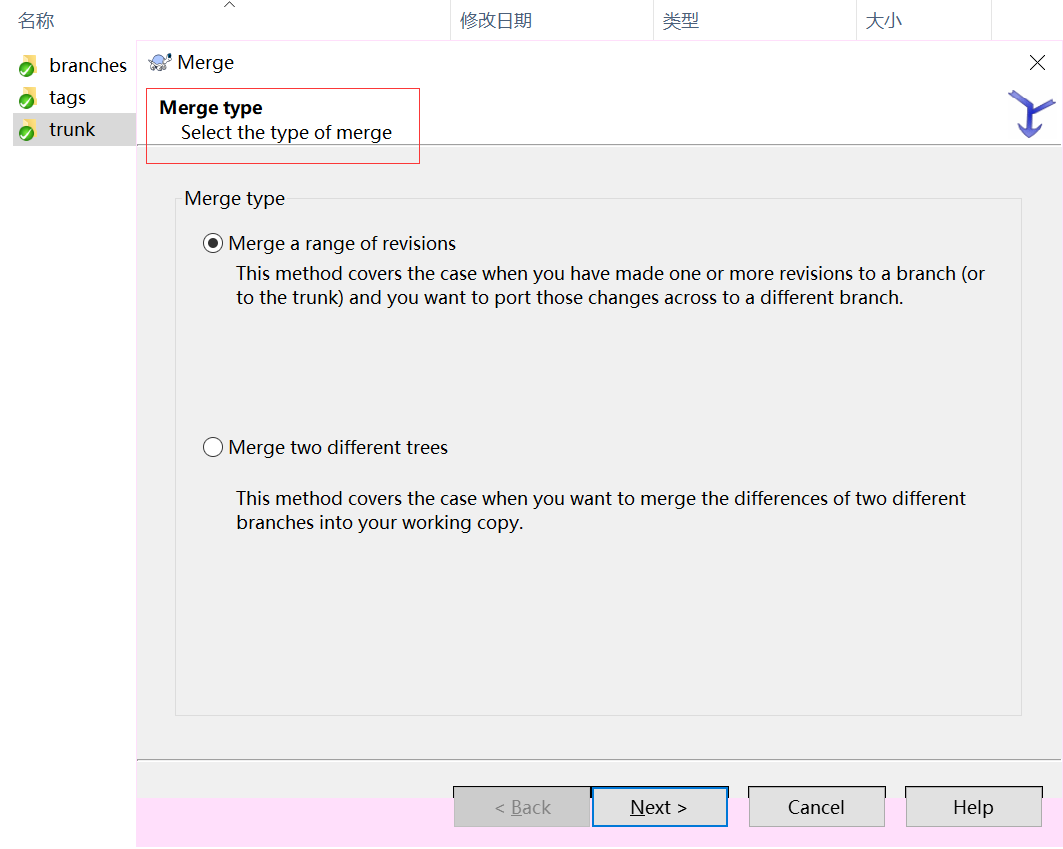Click the blue merge arrows icon

tap(1030, 113)
